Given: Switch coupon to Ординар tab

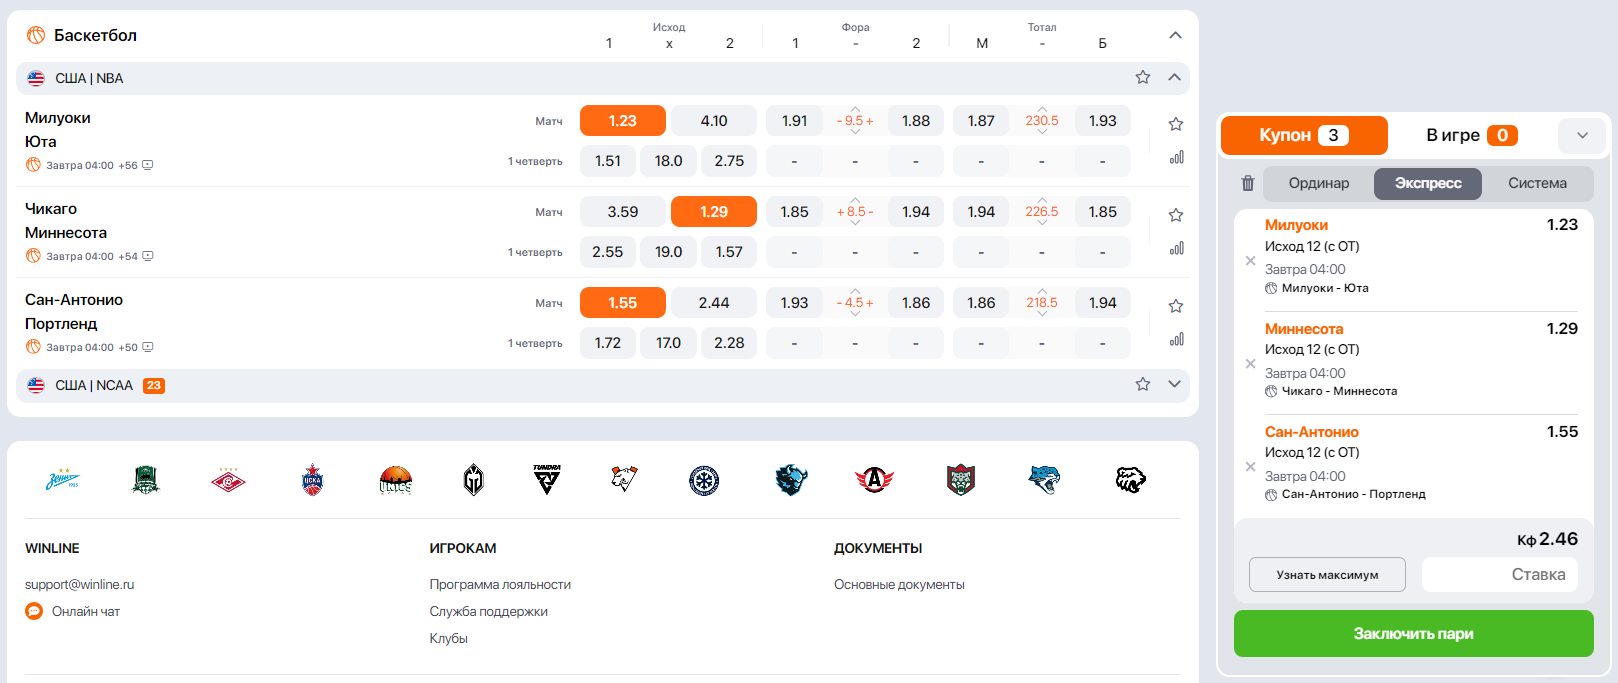Looking at the screenshot, I should (1319, 183).
